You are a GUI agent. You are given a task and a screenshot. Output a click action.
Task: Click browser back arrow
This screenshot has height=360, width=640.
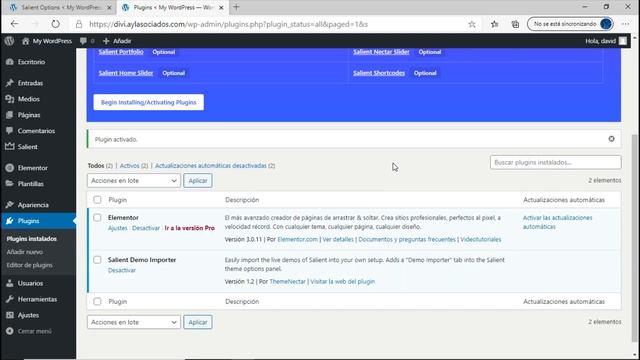pyautogui.click(x=15, y=24)
